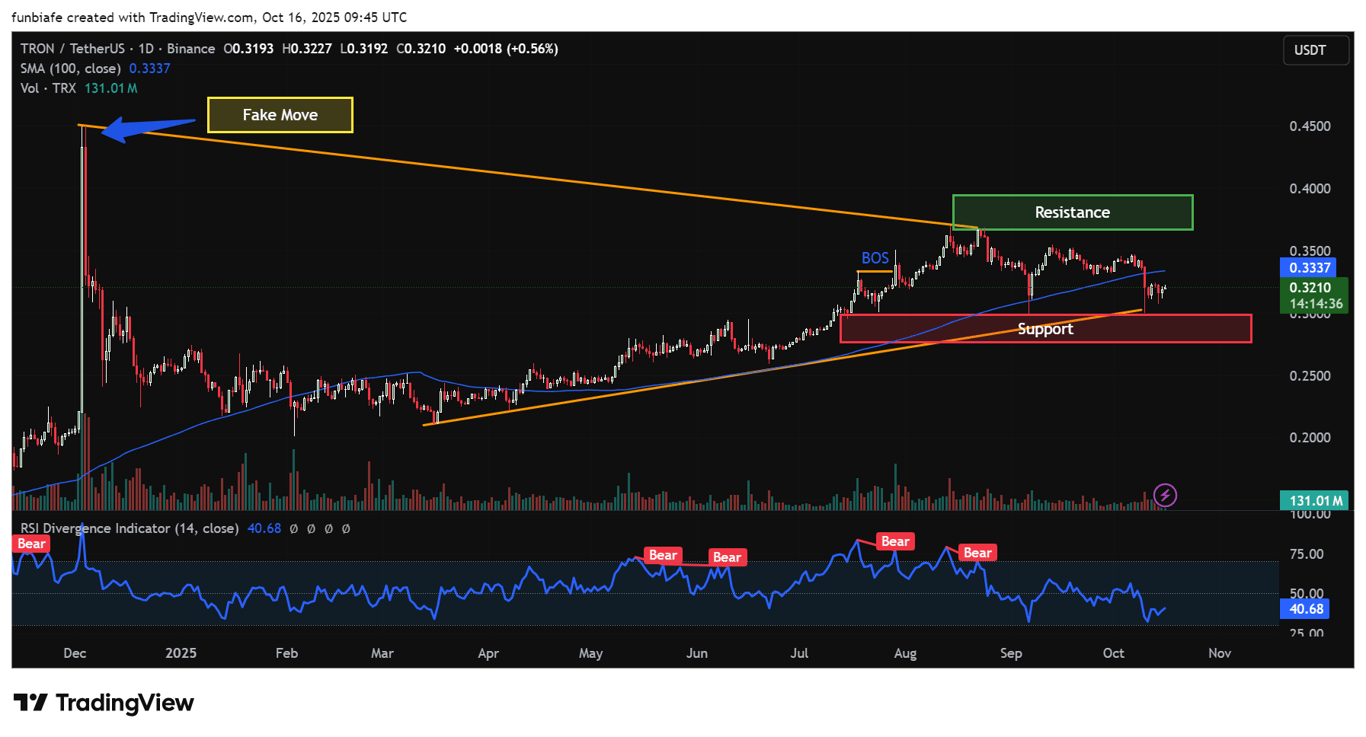Viewport: 1366px width, 737px height.
Task: Click the Binance exchange name in the legend
Action: [191, 48]
